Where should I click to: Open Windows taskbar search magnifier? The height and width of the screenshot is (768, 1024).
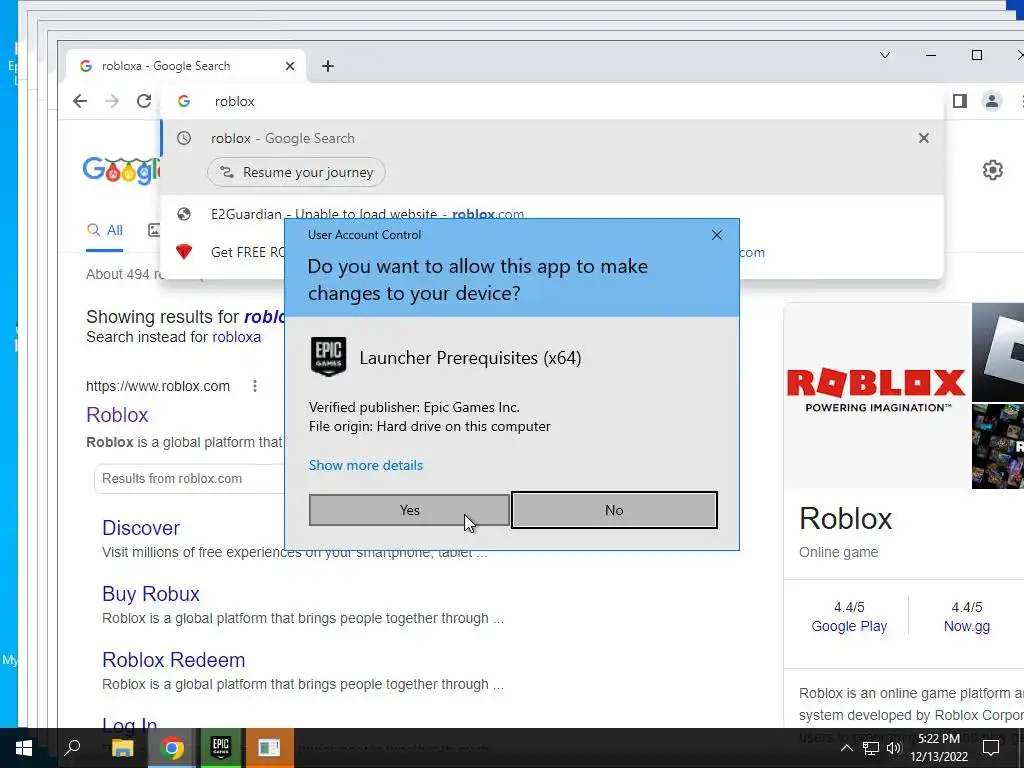pos(72,747)
